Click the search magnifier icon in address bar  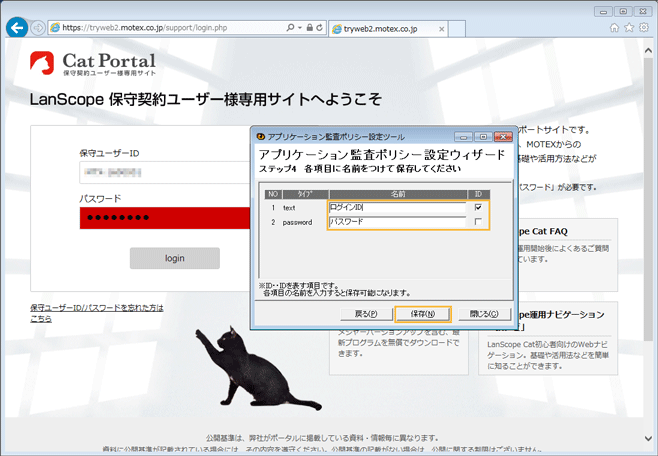[x=290, y=28]
